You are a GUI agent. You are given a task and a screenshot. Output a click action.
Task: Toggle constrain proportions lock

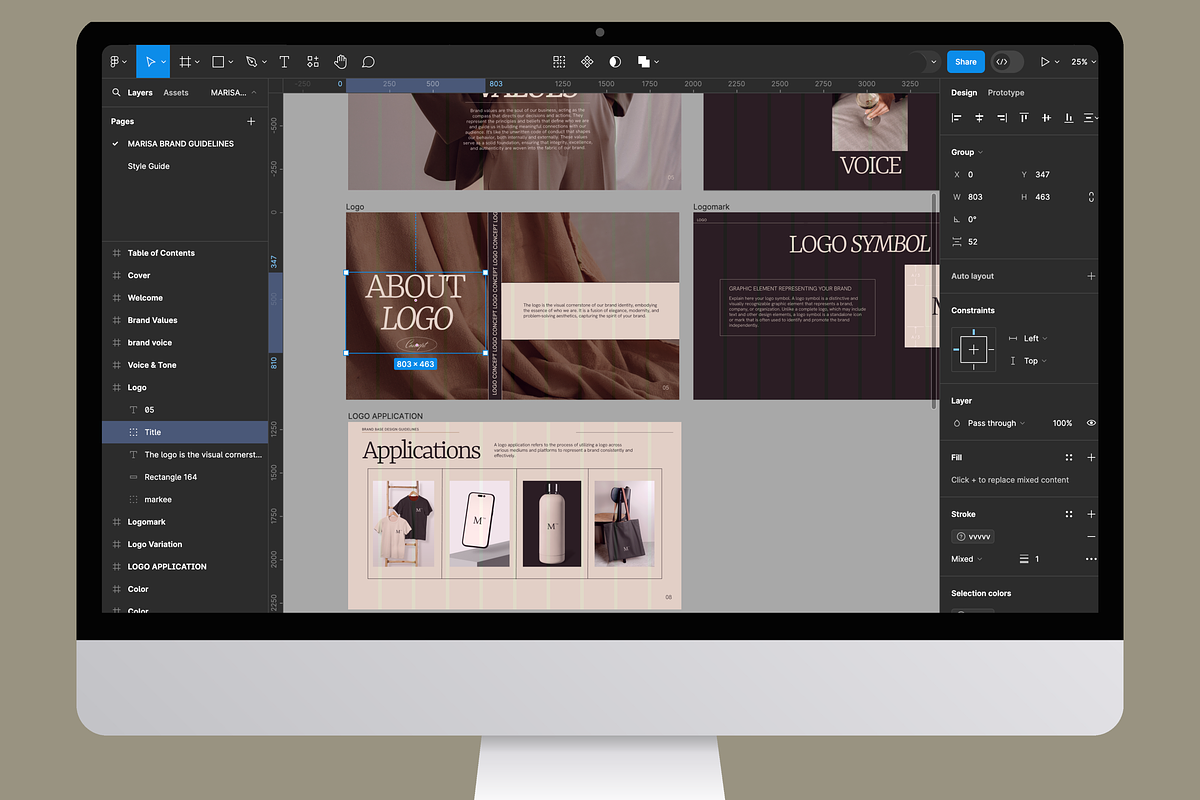(1091, 197)
